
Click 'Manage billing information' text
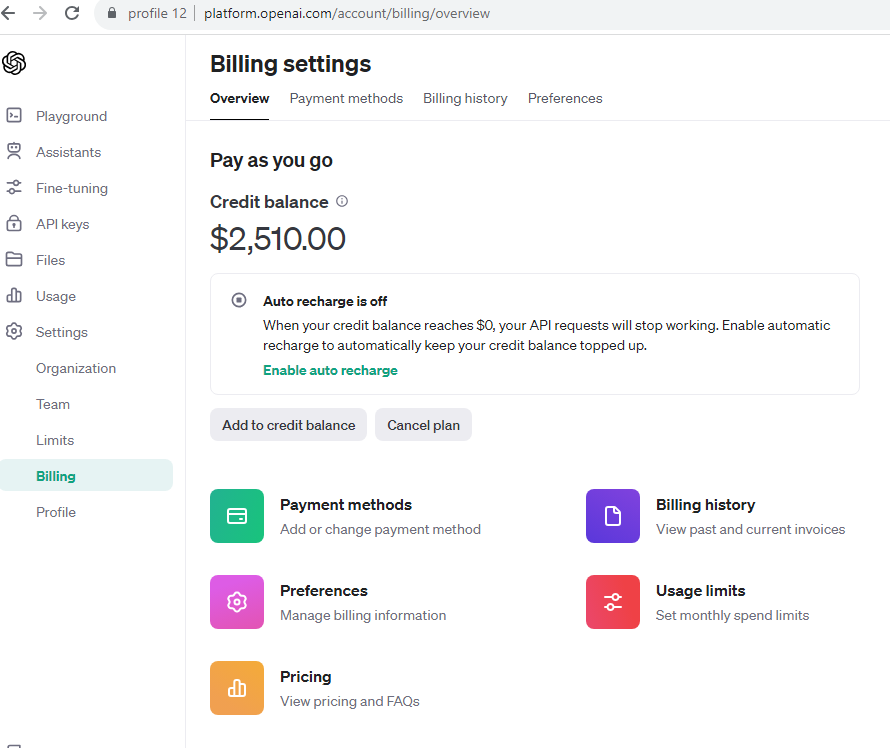[x=363, y=615]
